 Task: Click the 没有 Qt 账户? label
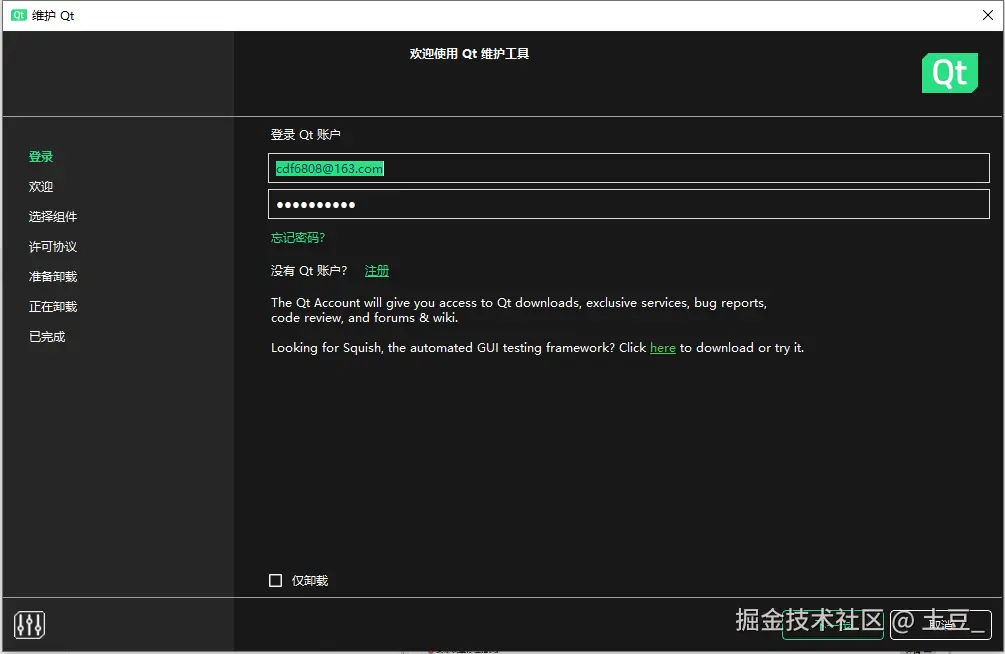click(309, 271)
